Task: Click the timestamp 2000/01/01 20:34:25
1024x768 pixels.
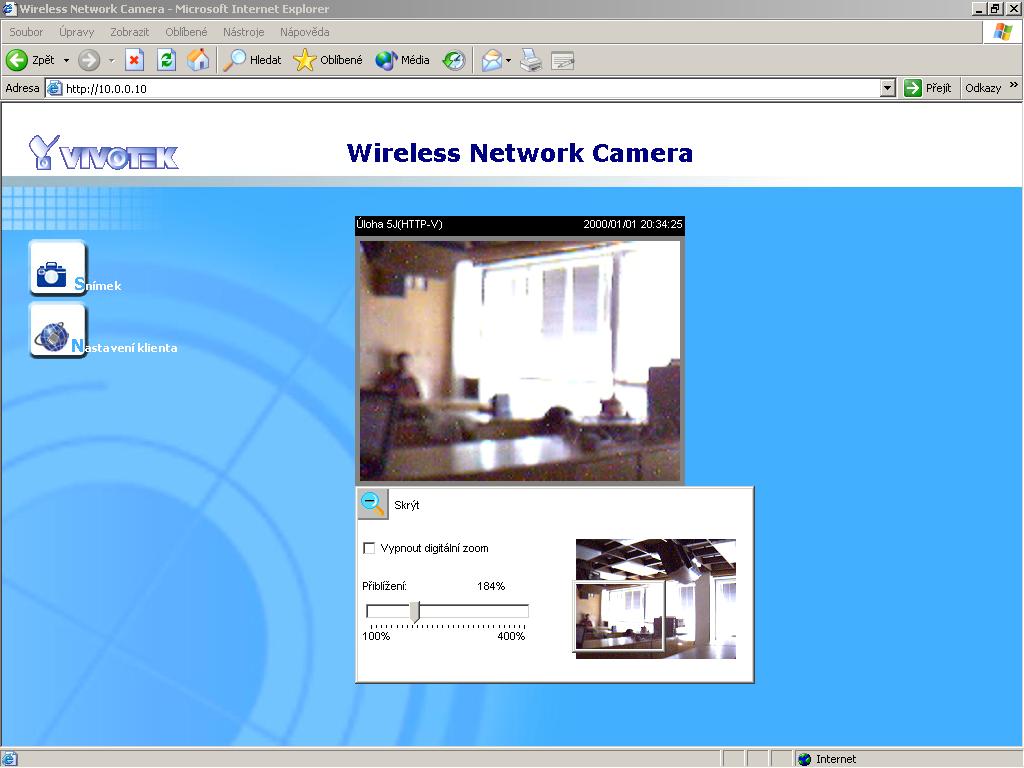Action: click(633, 224)
